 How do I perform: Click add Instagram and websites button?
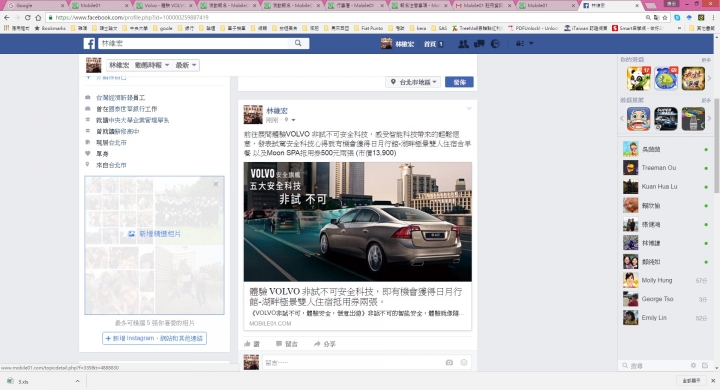[x=154, y=338]
